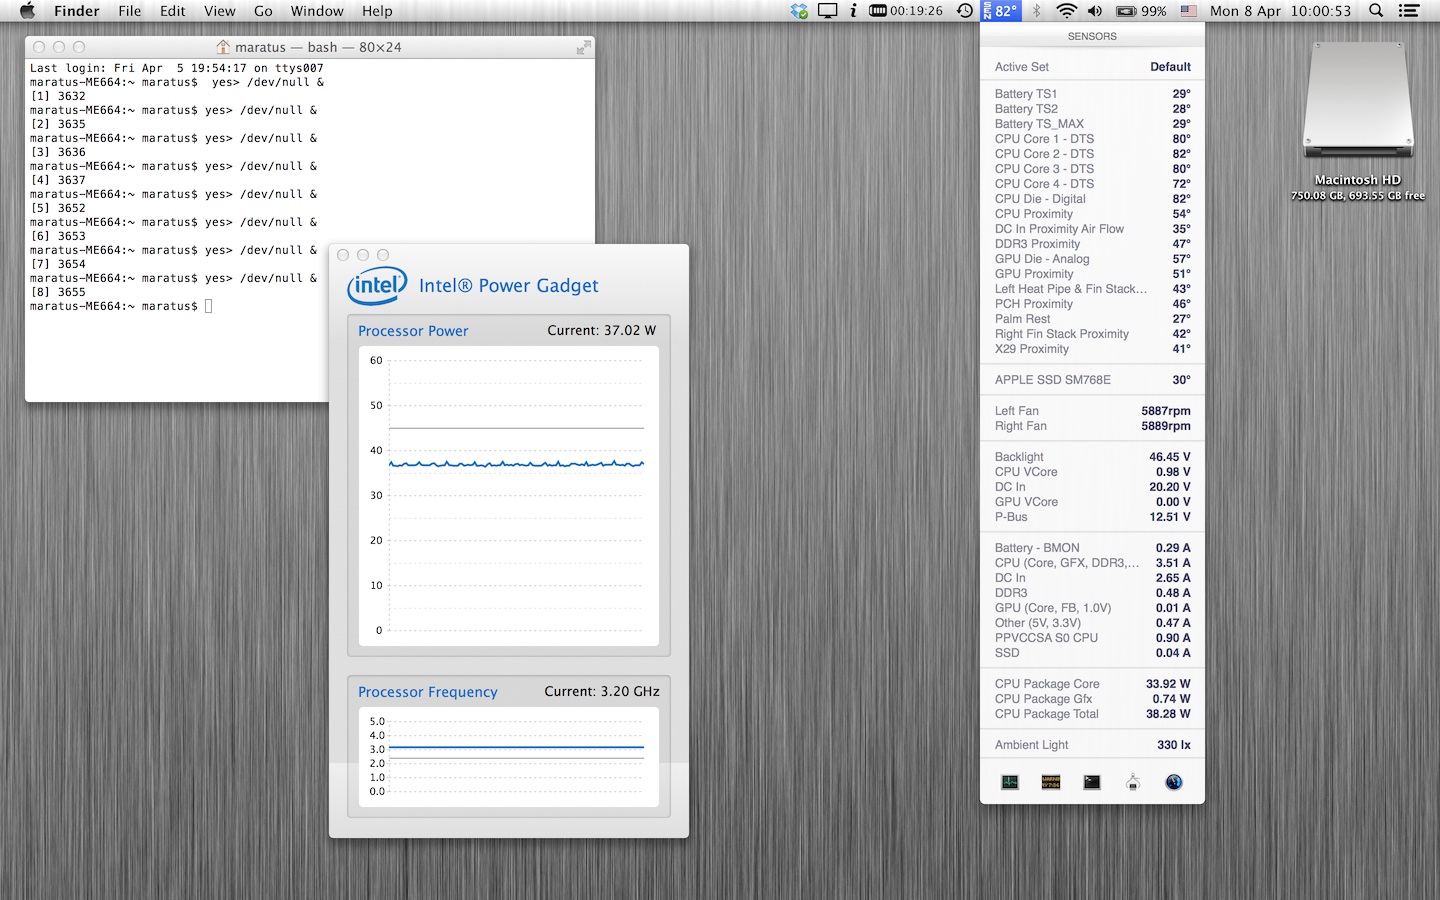The height and width of the screenshot is (900, 1440).
Task: Click the Processor Frequency graph area
Action: 509,757
